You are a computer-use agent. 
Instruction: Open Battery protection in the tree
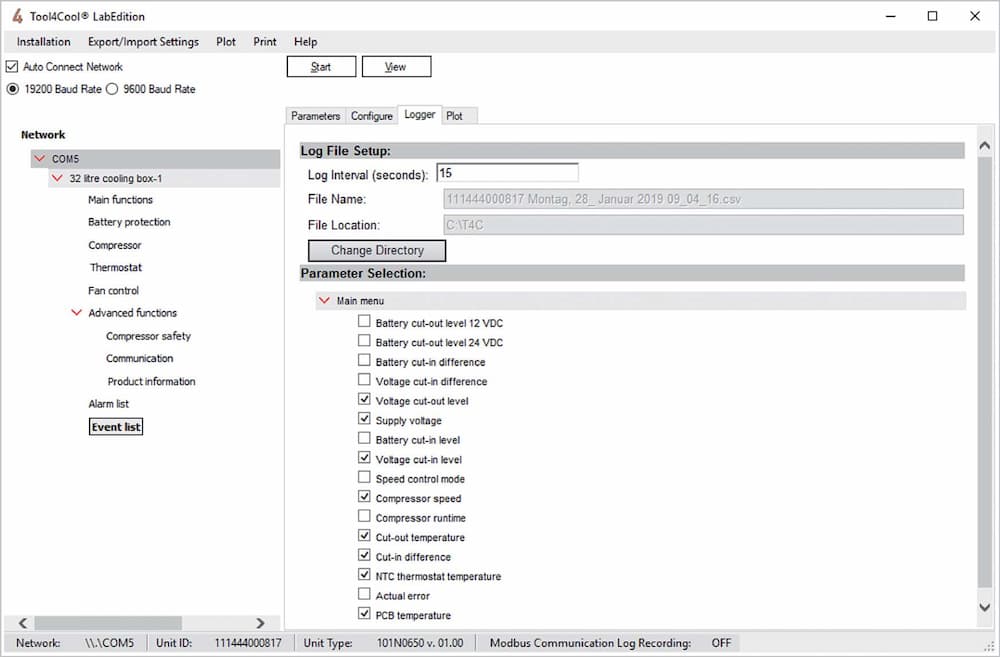point(129,222)
